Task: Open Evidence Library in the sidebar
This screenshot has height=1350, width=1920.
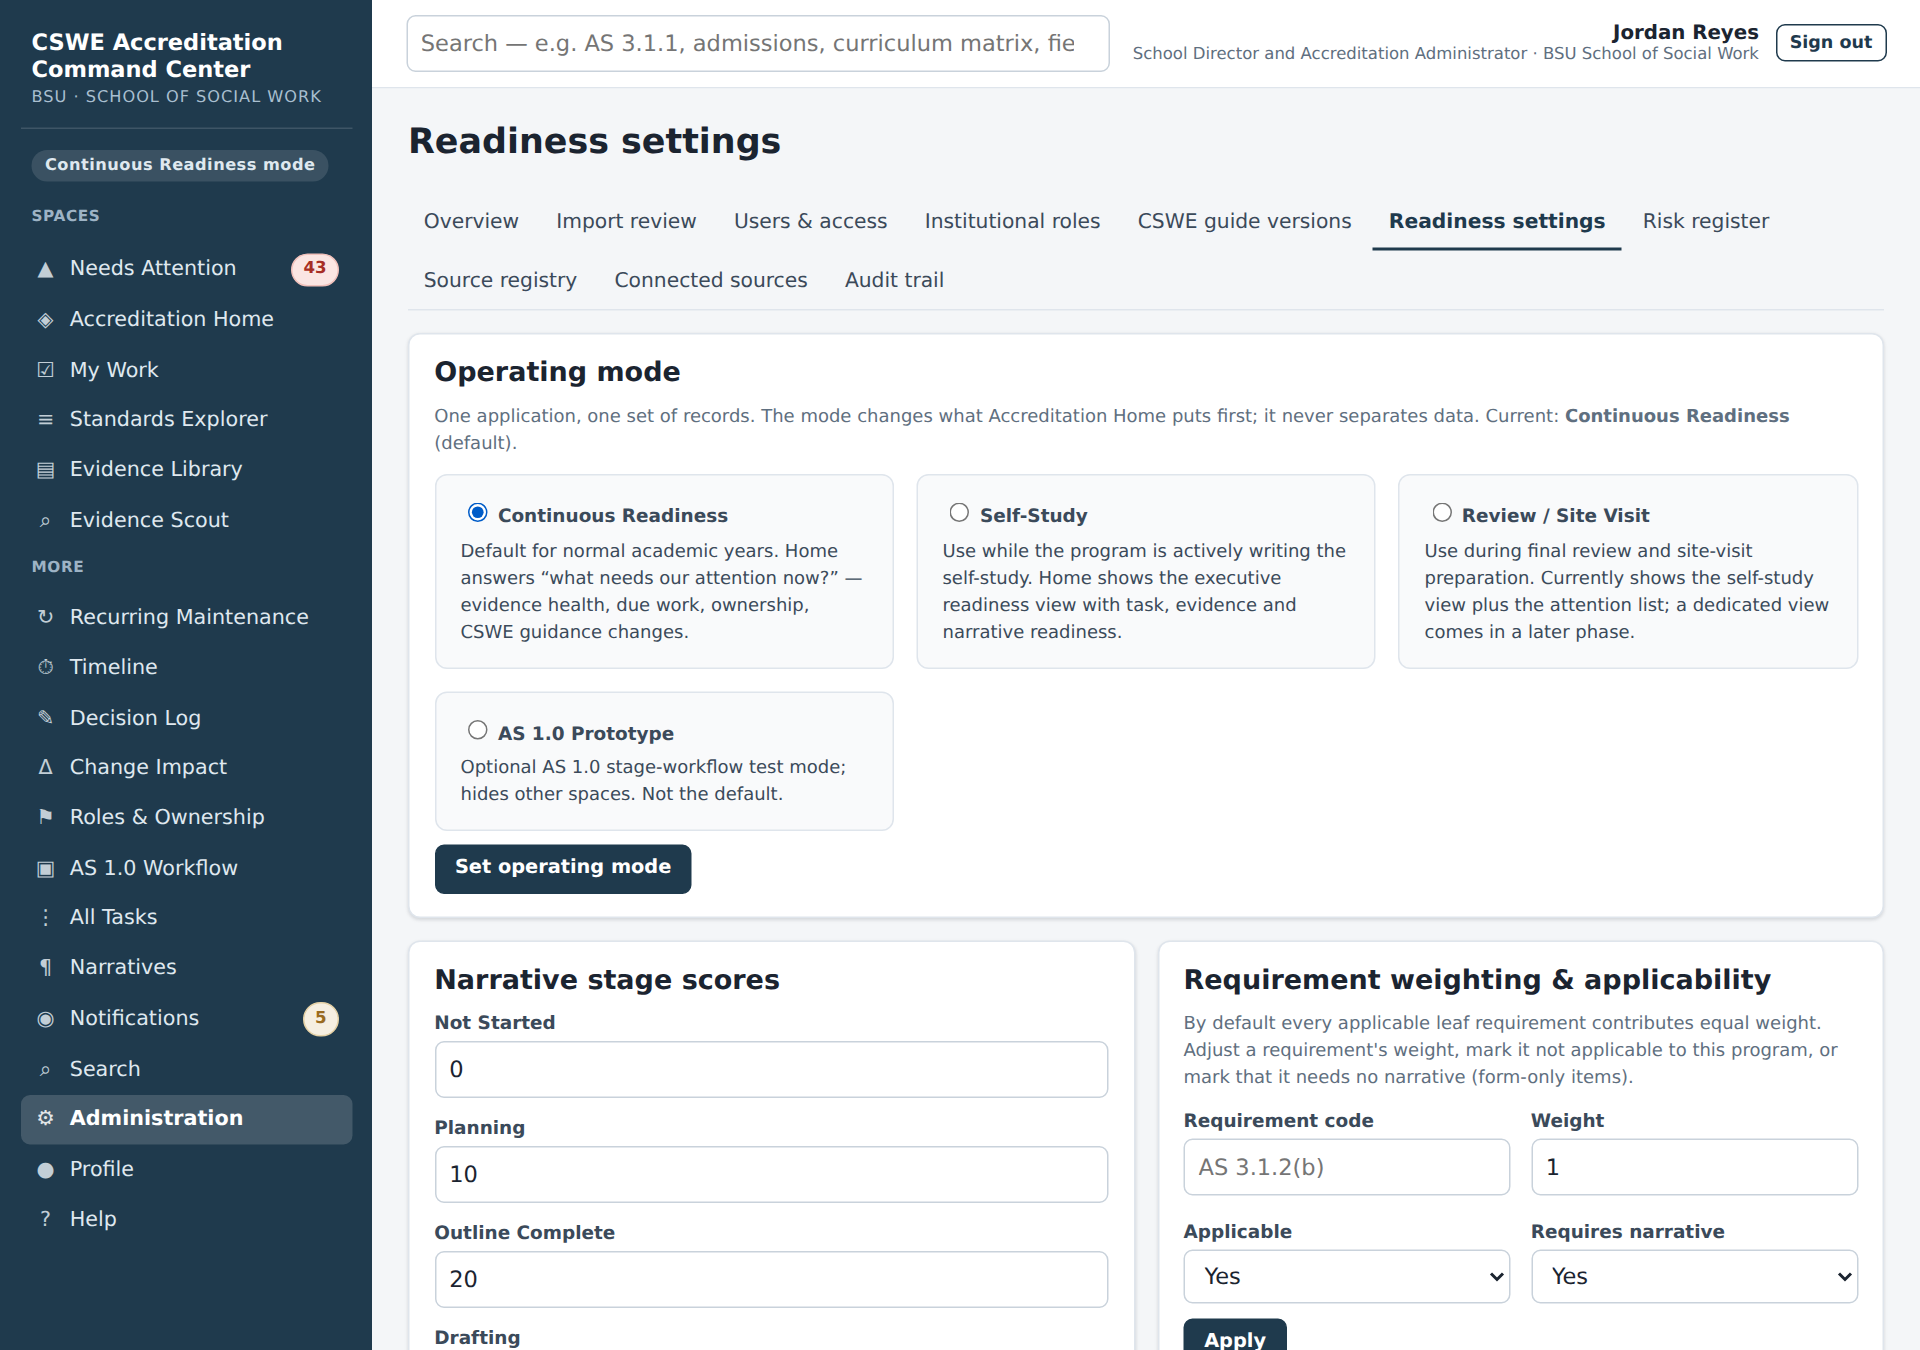Action: 186,470
